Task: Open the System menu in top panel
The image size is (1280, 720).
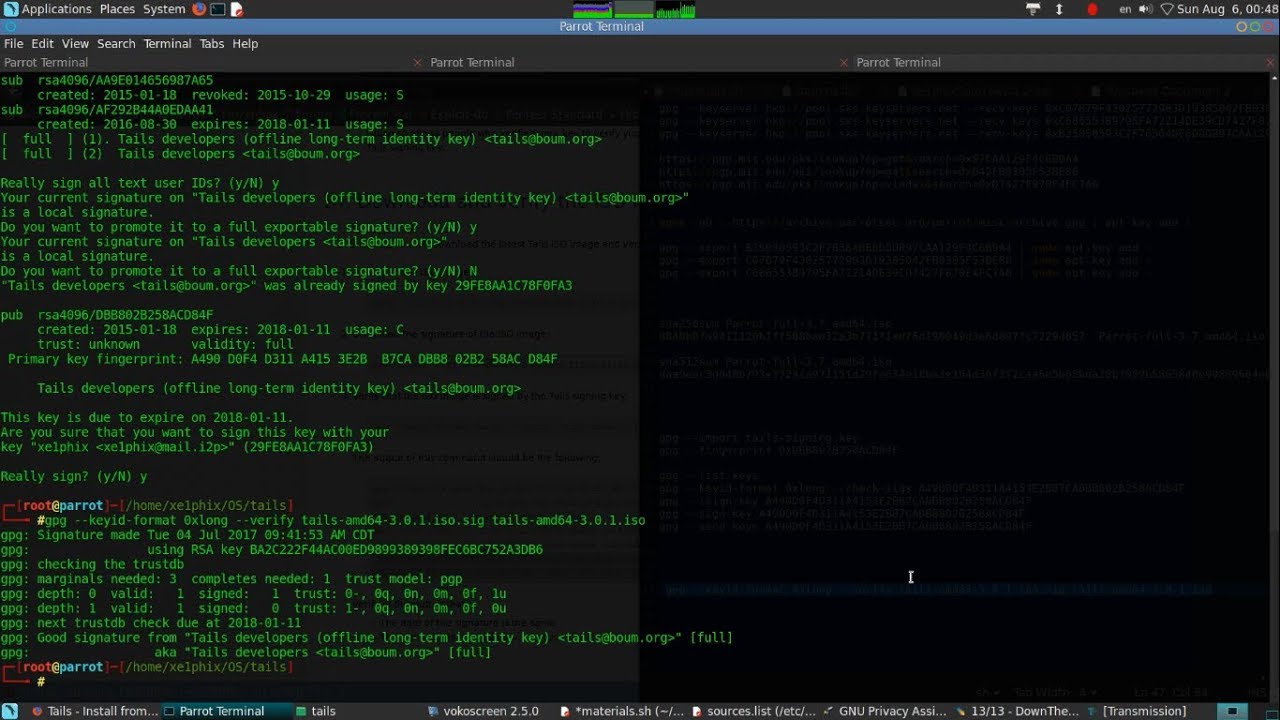Action: click(x=164, y=9)
